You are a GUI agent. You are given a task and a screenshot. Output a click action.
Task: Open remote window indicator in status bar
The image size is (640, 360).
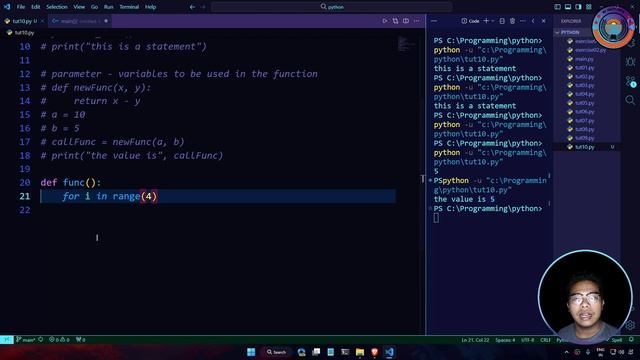pyautogui.click(x=7, y=340)
